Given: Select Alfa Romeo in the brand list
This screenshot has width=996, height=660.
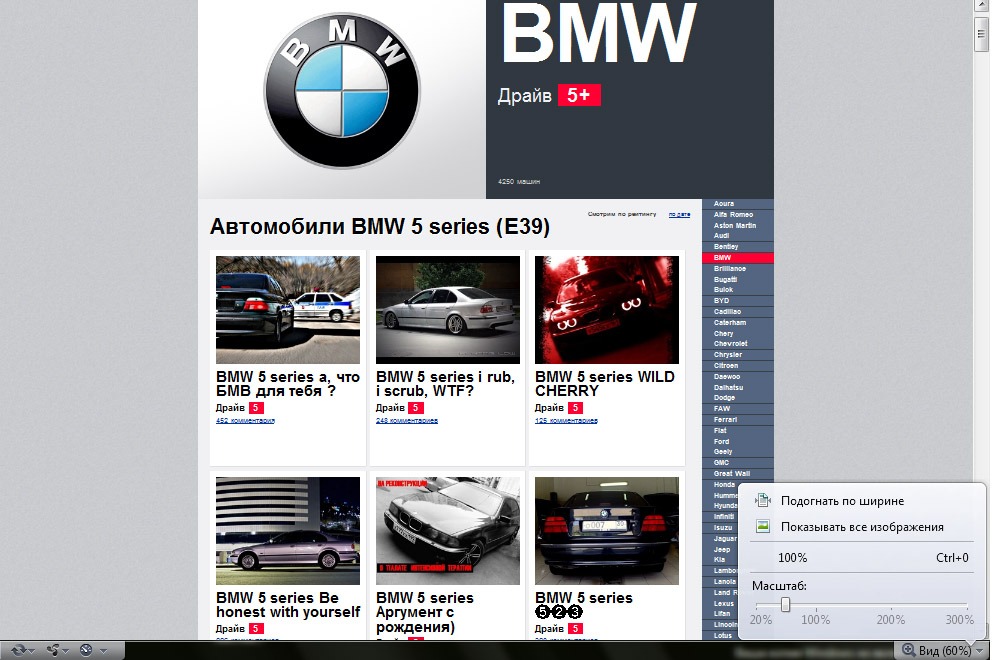Looking at the screenshot, I should pos(733,215).
